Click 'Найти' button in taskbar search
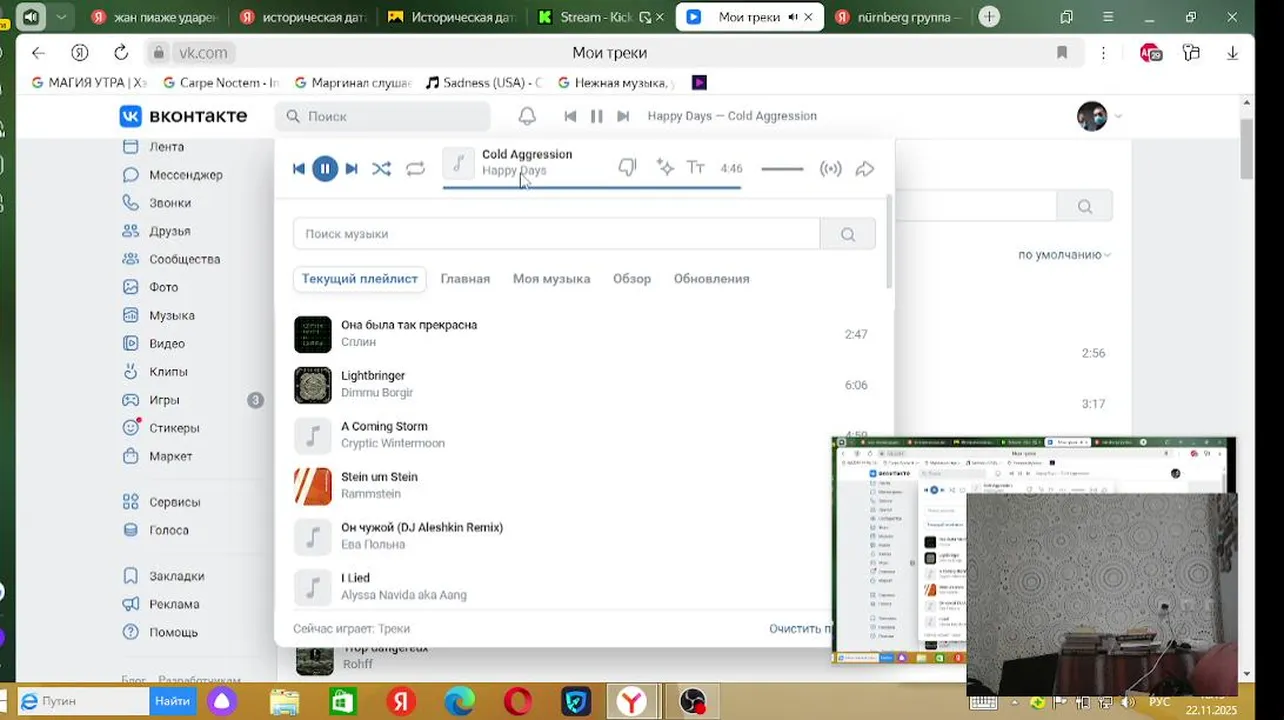 coord(172,702)
